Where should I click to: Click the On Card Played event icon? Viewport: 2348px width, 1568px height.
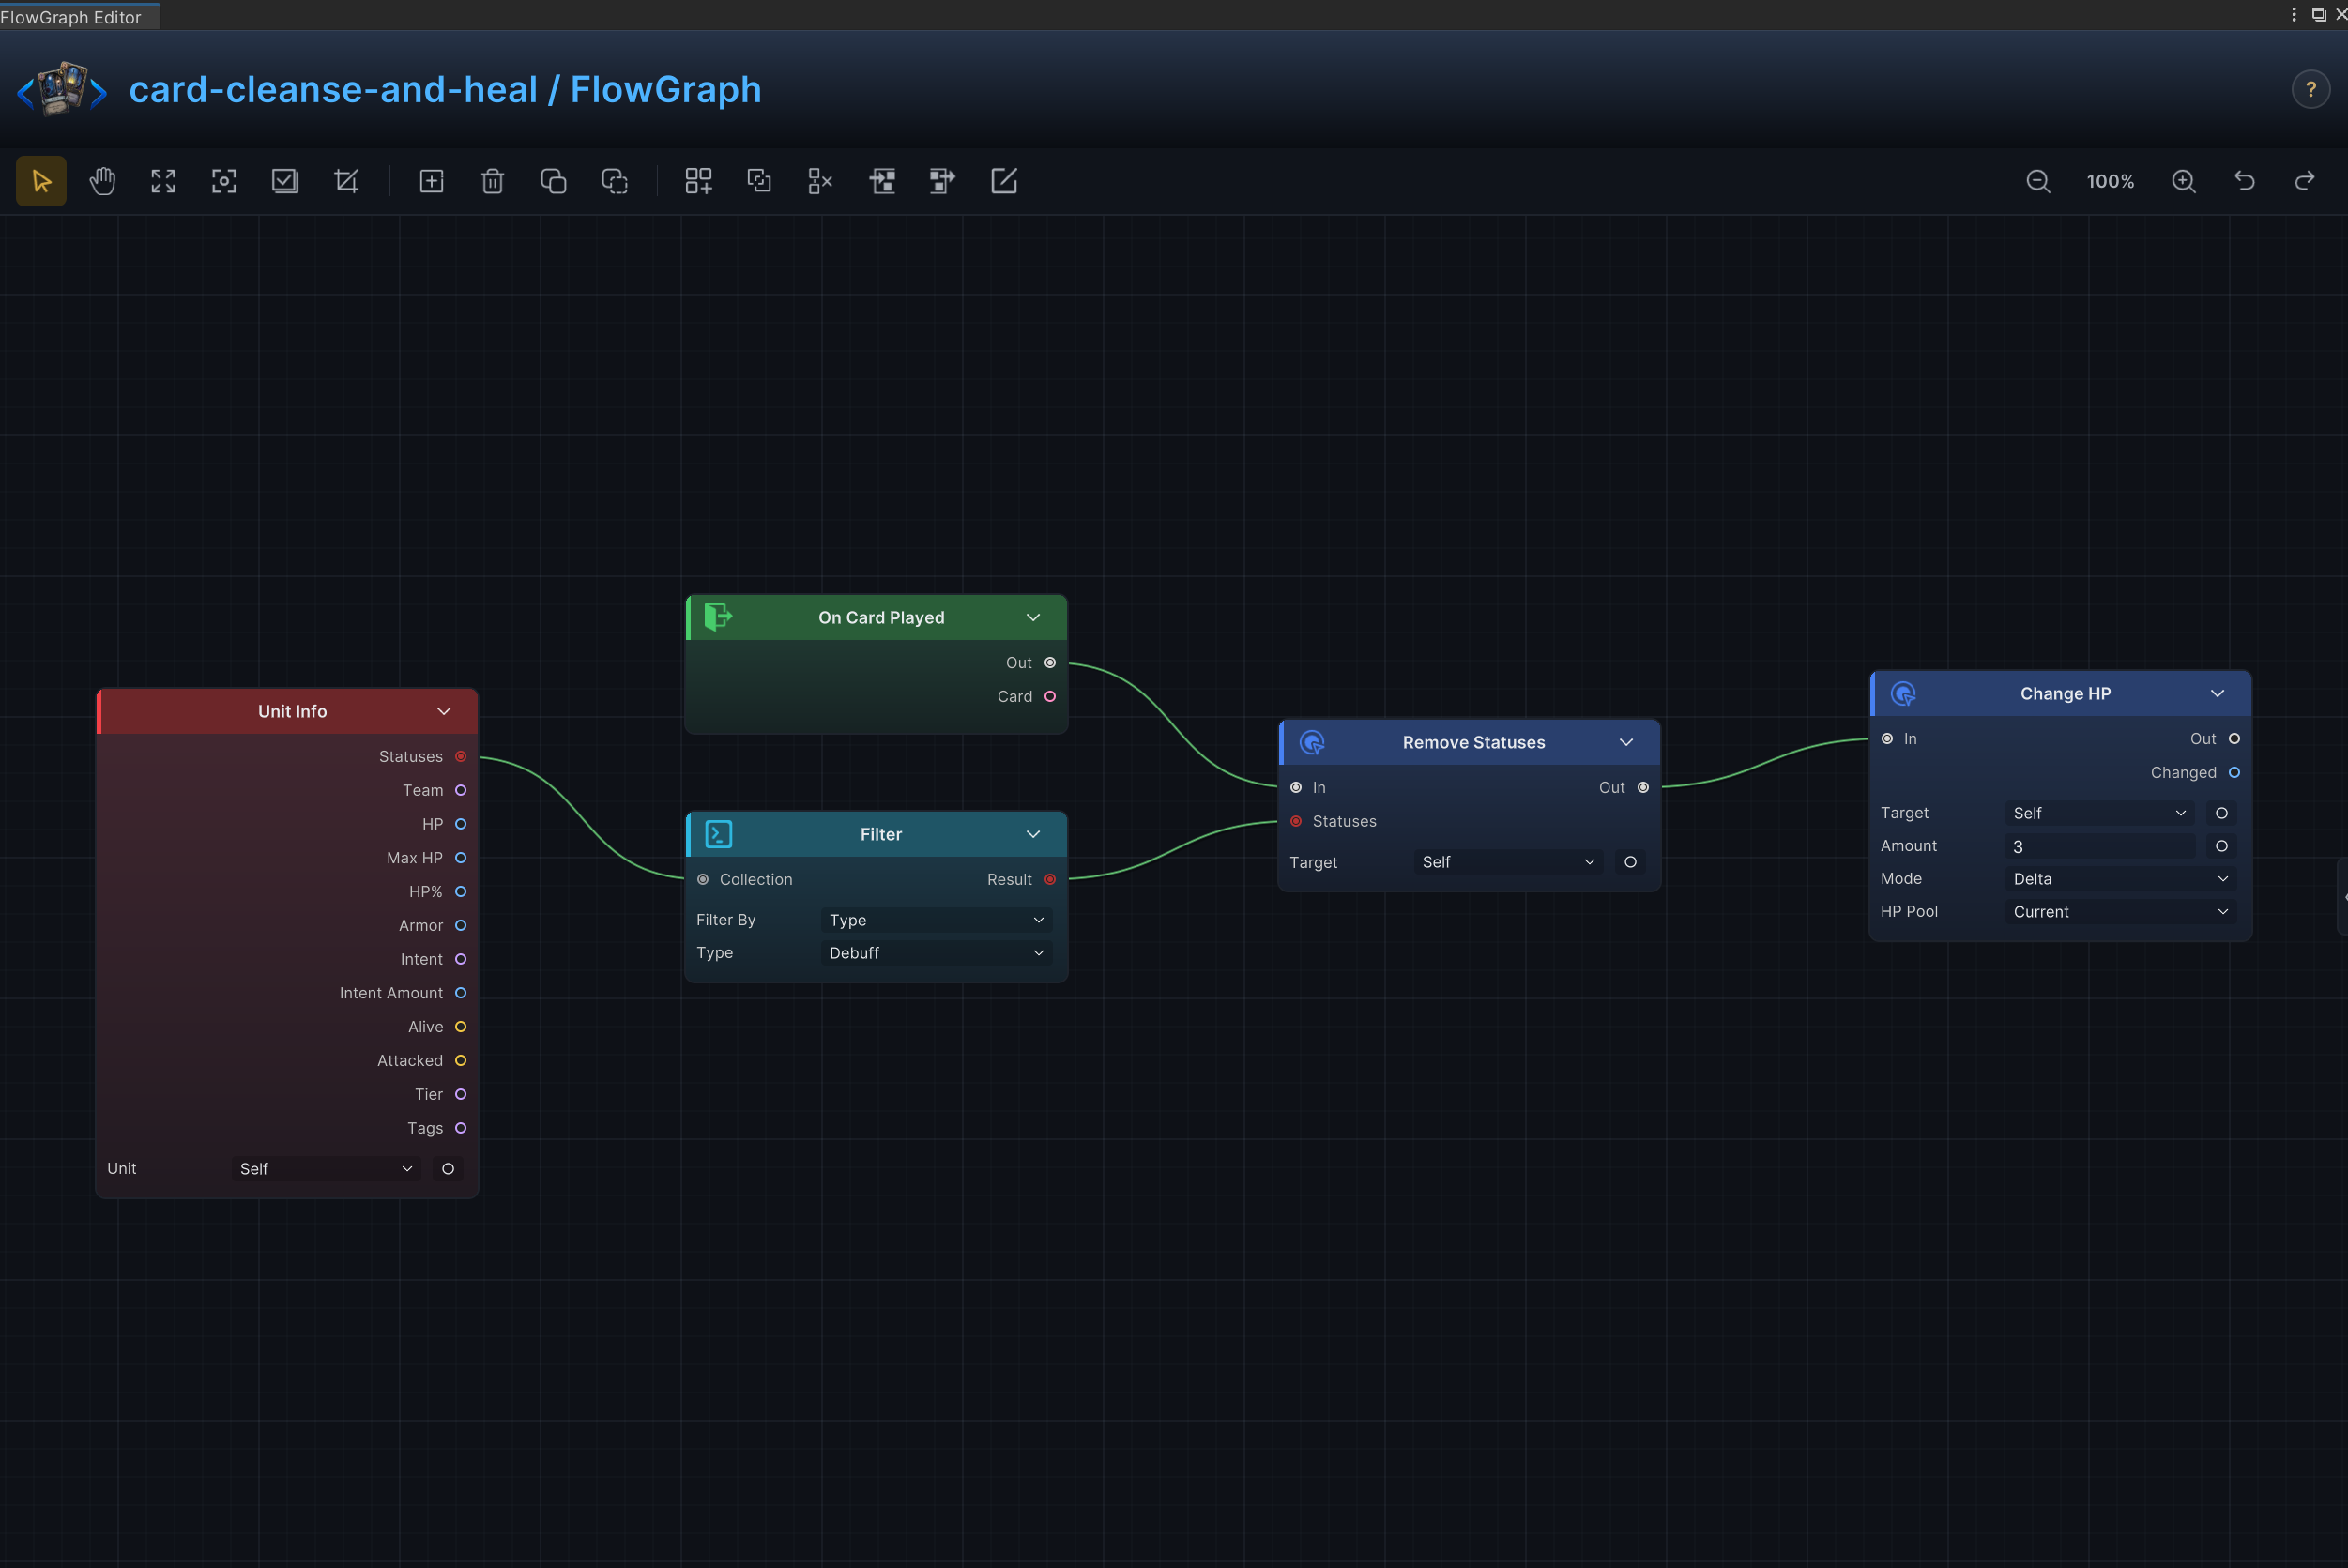point(718,617)
